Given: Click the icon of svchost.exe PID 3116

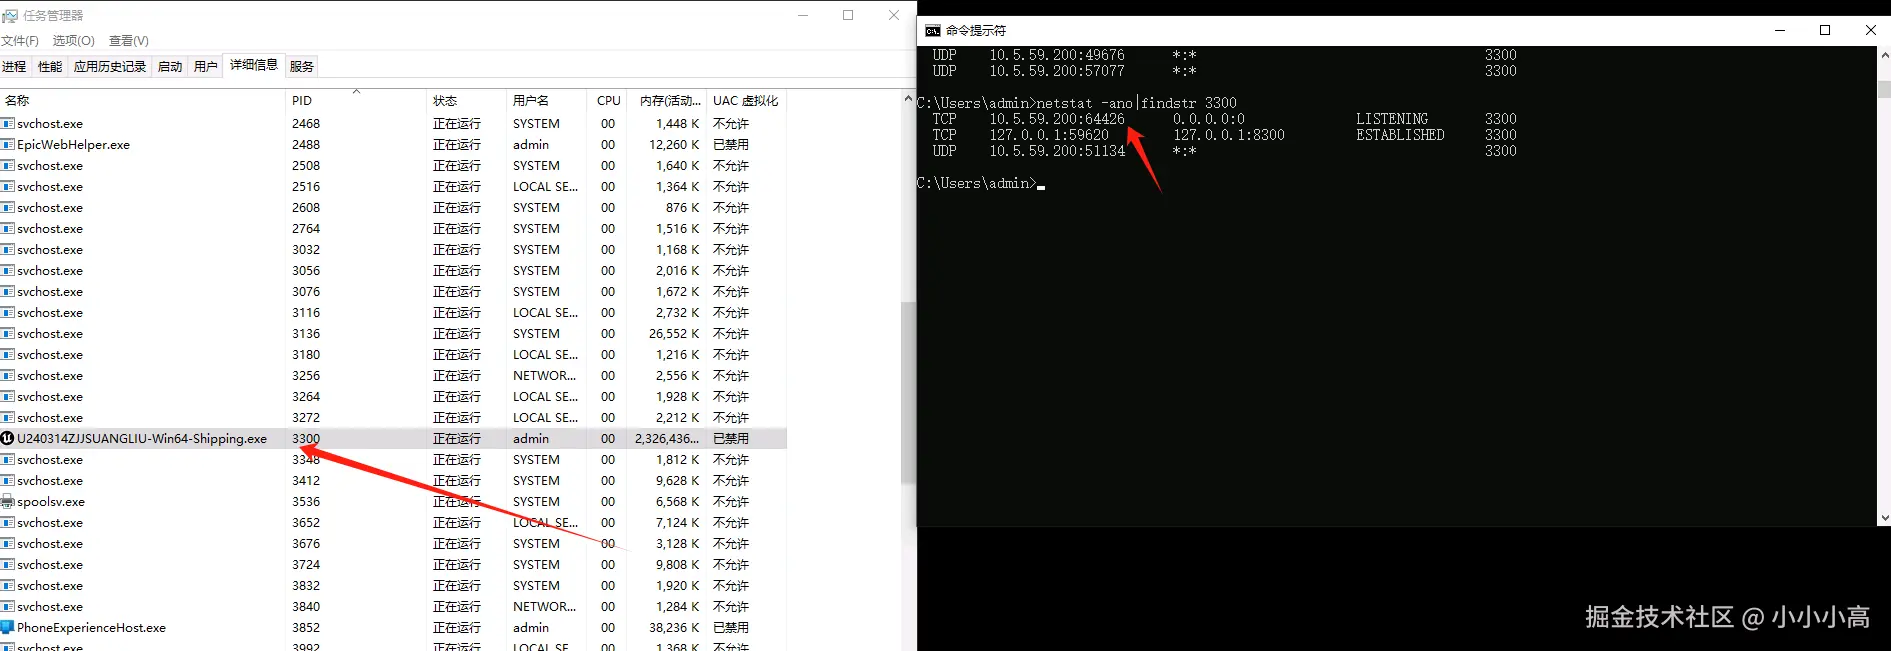Looking at the screenshot, I should click(8, 313).
